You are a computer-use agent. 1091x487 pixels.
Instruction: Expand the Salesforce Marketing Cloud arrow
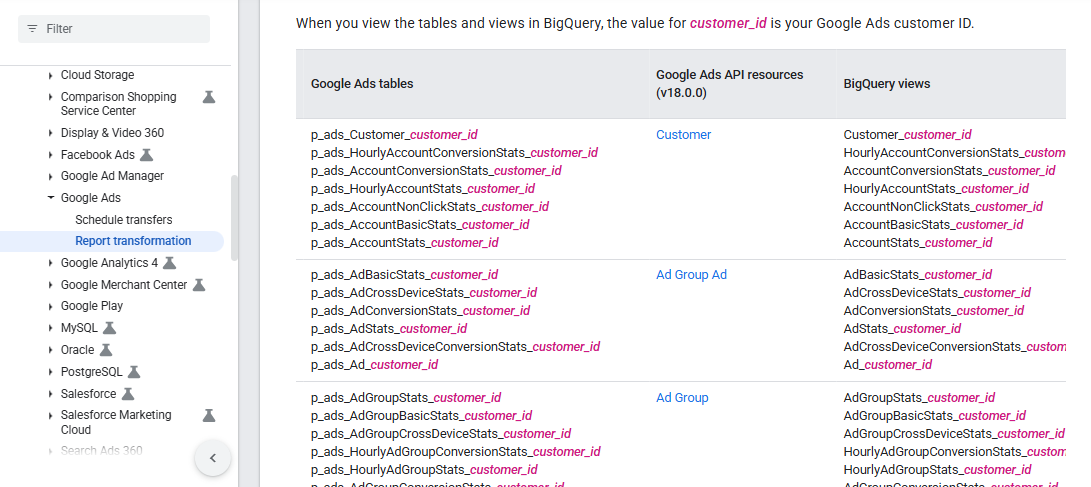(50, 415)
